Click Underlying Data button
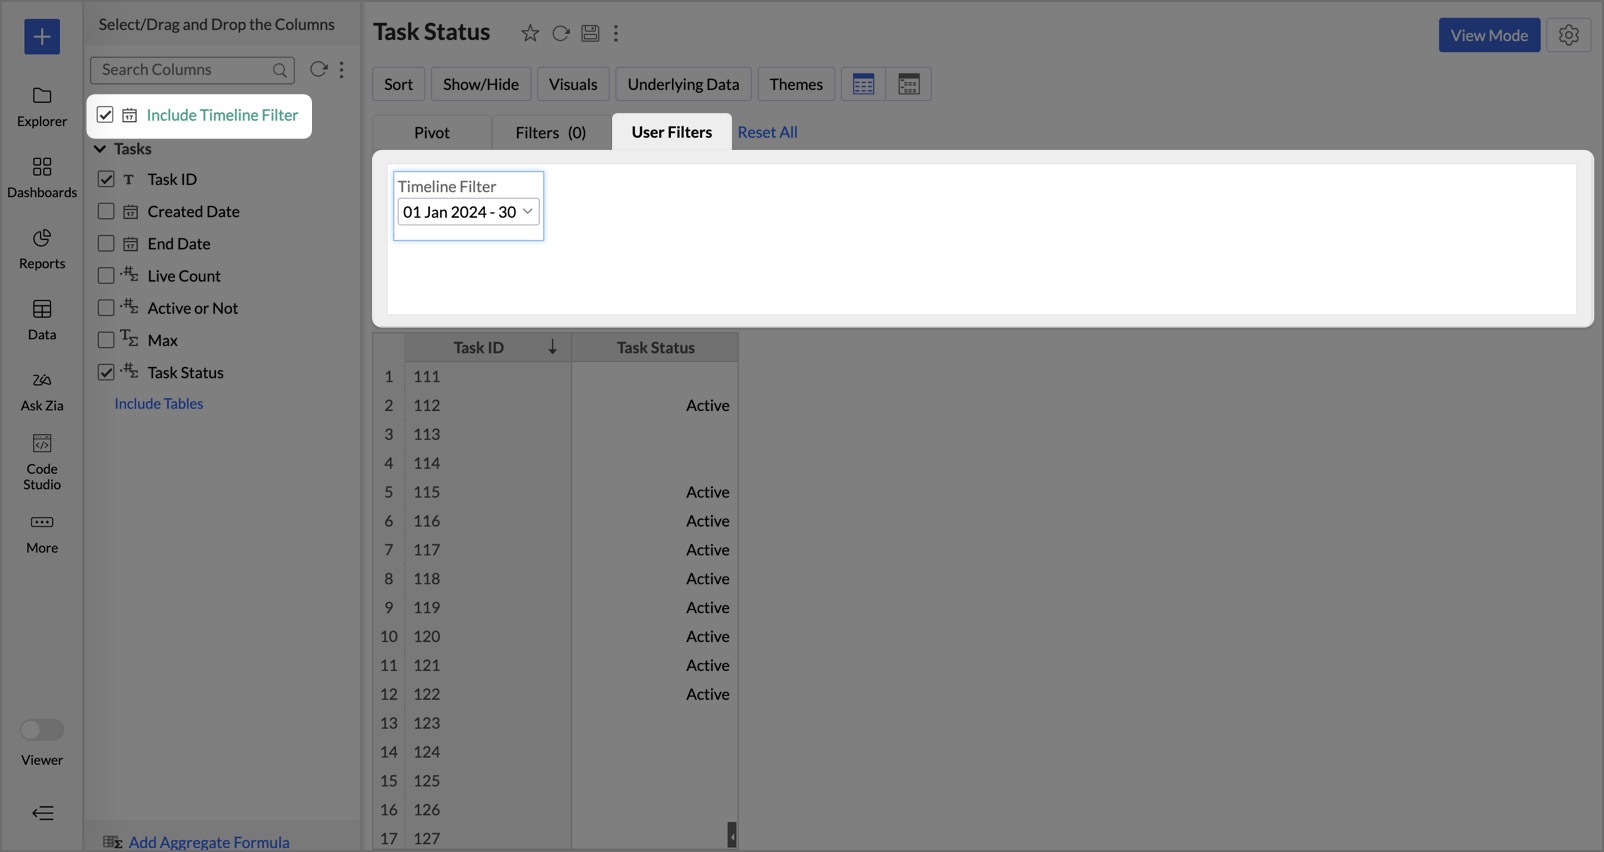Viewport: 1604px width, 852px height. click(683, 84)
